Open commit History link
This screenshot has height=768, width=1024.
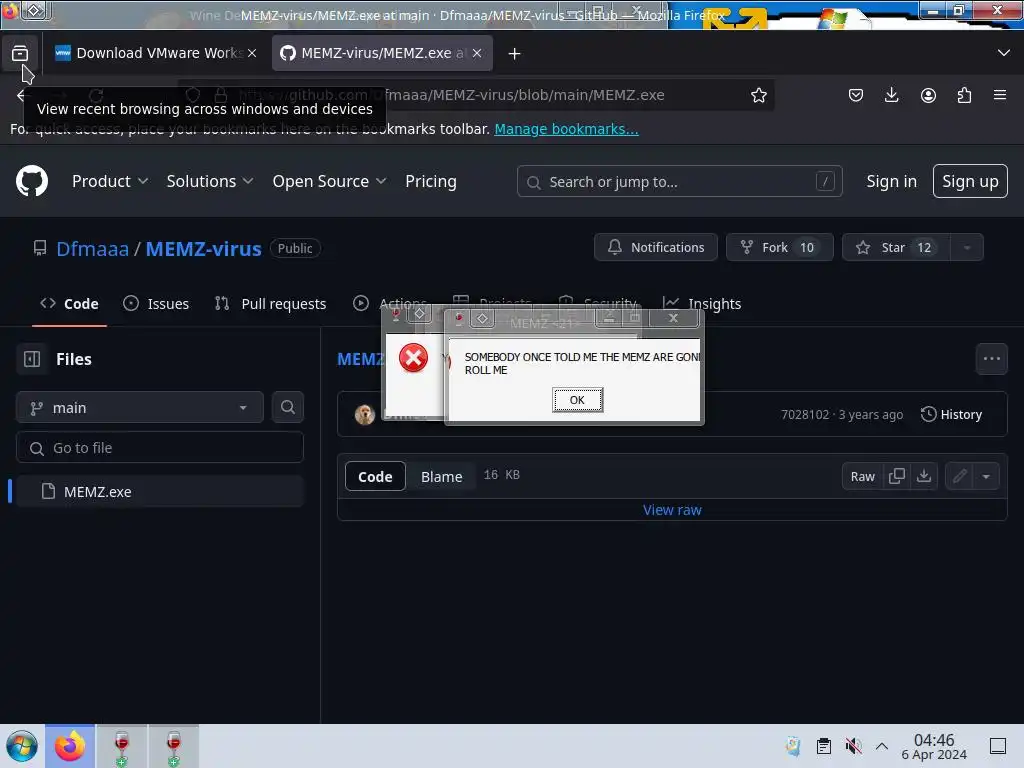click(951, 414)
